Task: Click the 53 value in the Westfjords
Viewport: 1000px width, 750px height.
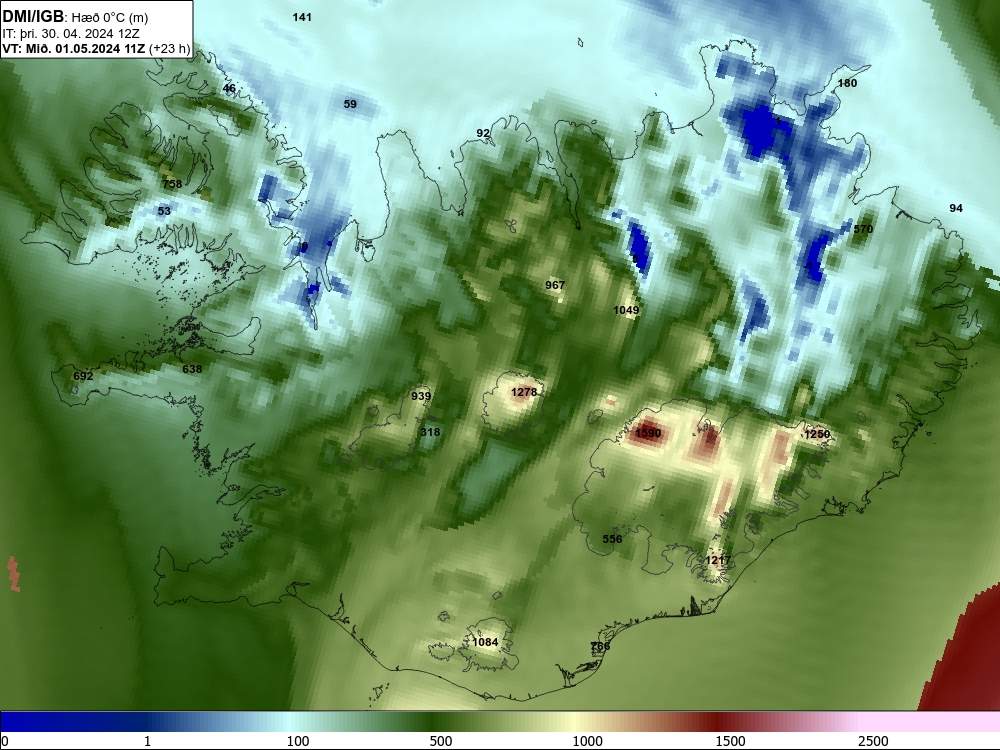Action: 164,210
